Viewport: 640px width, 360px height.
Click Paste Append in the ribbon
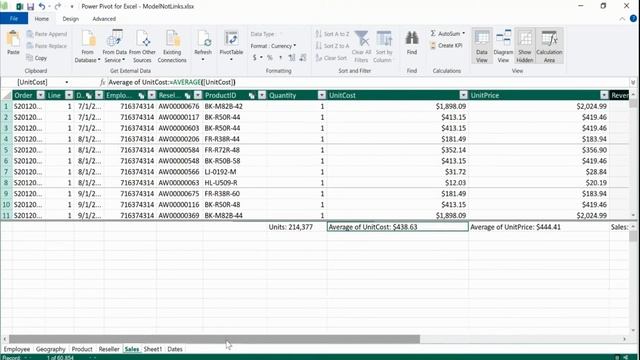[47, 34]
